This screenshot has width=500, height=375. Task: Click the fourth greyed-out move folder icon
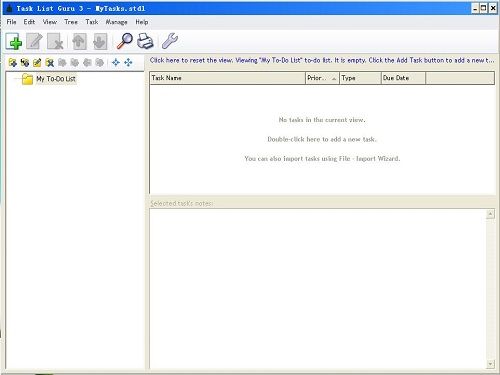pyautogui.click(x=99, y=62)
